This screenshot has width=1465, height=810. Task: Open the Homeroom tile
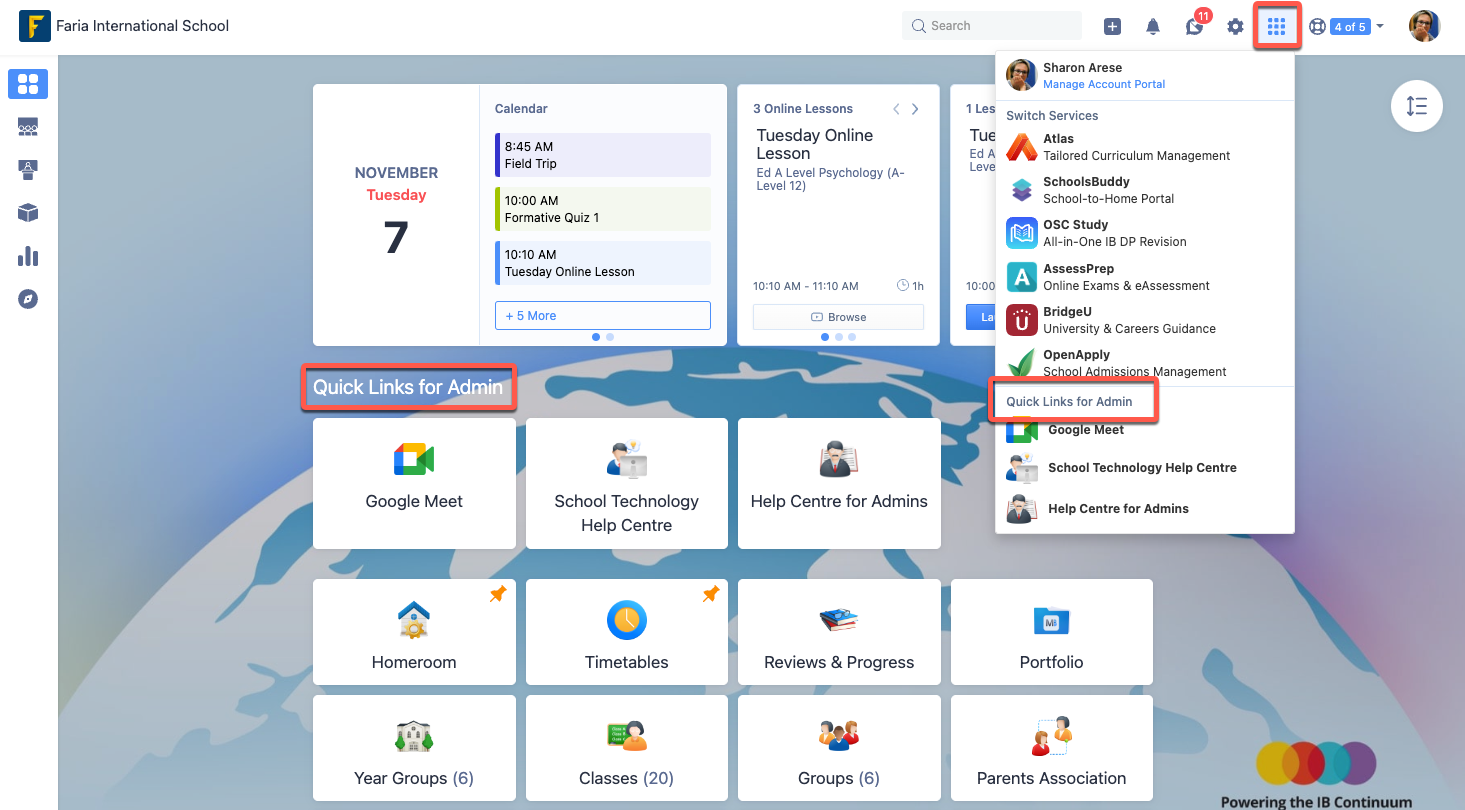tap(414, 632)
